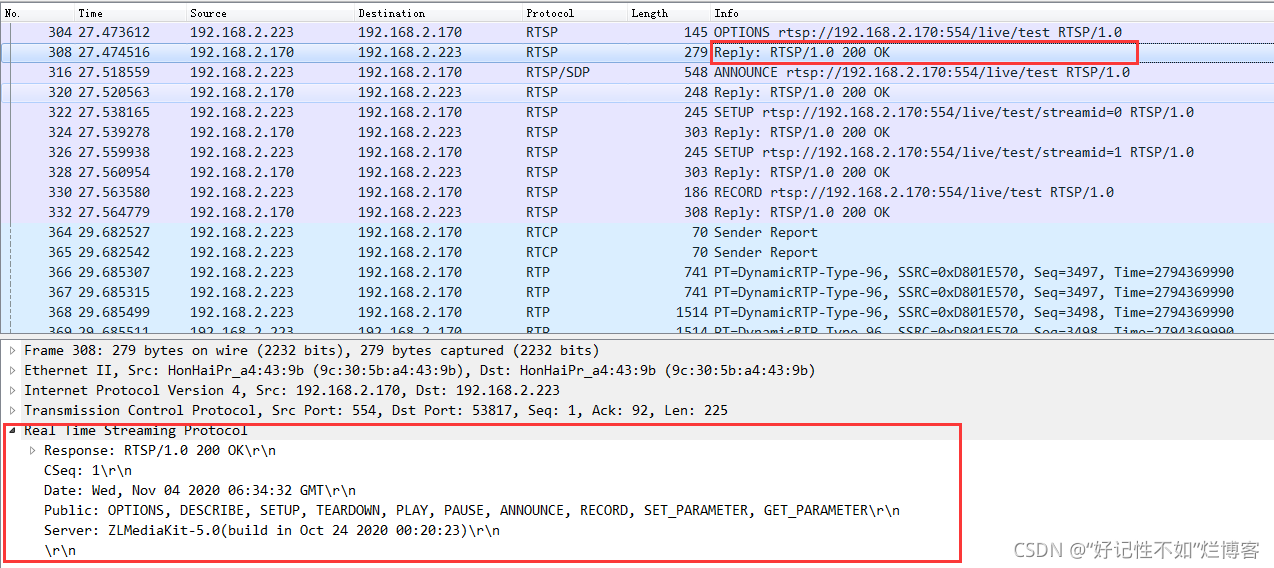Click the length value 548 of packet 316
The width and height of the screenshot is (1274, 568).
pyautogui.click(x=695, y=72)
